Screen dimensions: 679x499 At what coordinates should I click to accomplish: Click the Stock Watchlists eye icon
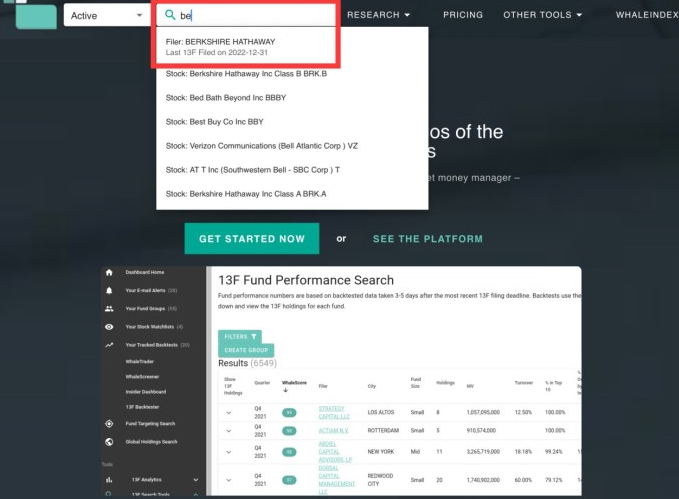click(109, 327)
